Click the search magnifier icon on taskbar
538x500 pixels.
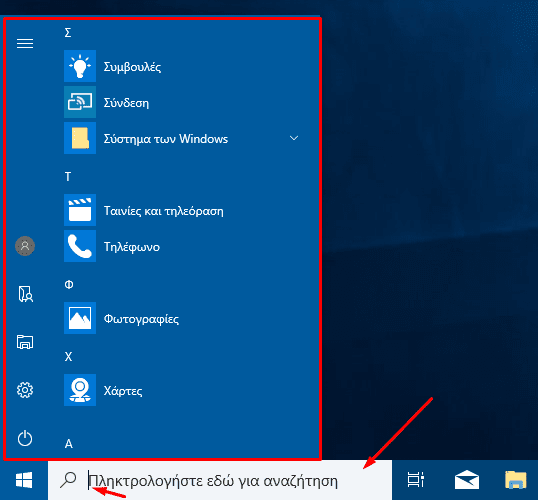68,480
